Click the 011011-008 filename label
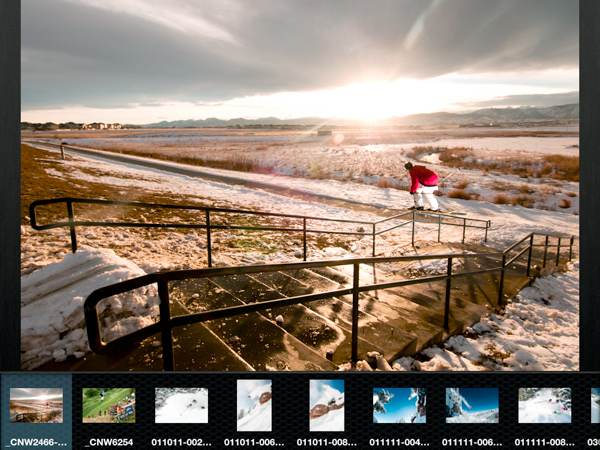Image resolution: width=600 pixels, height=450 pixels. (326, 441)
